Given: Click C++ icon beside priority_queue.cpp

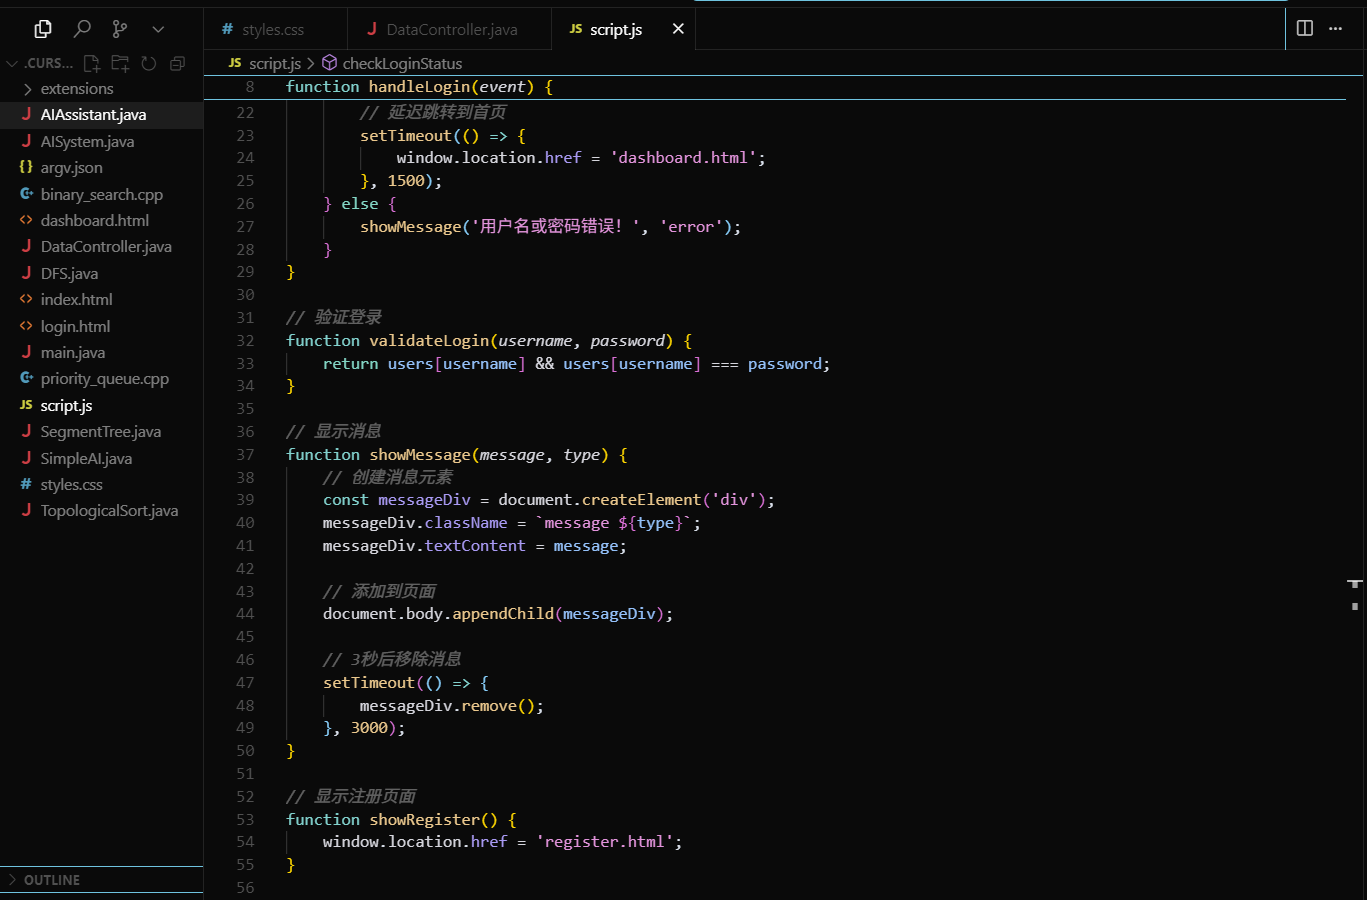Looking at the screenshot, I should coord(26,378).
